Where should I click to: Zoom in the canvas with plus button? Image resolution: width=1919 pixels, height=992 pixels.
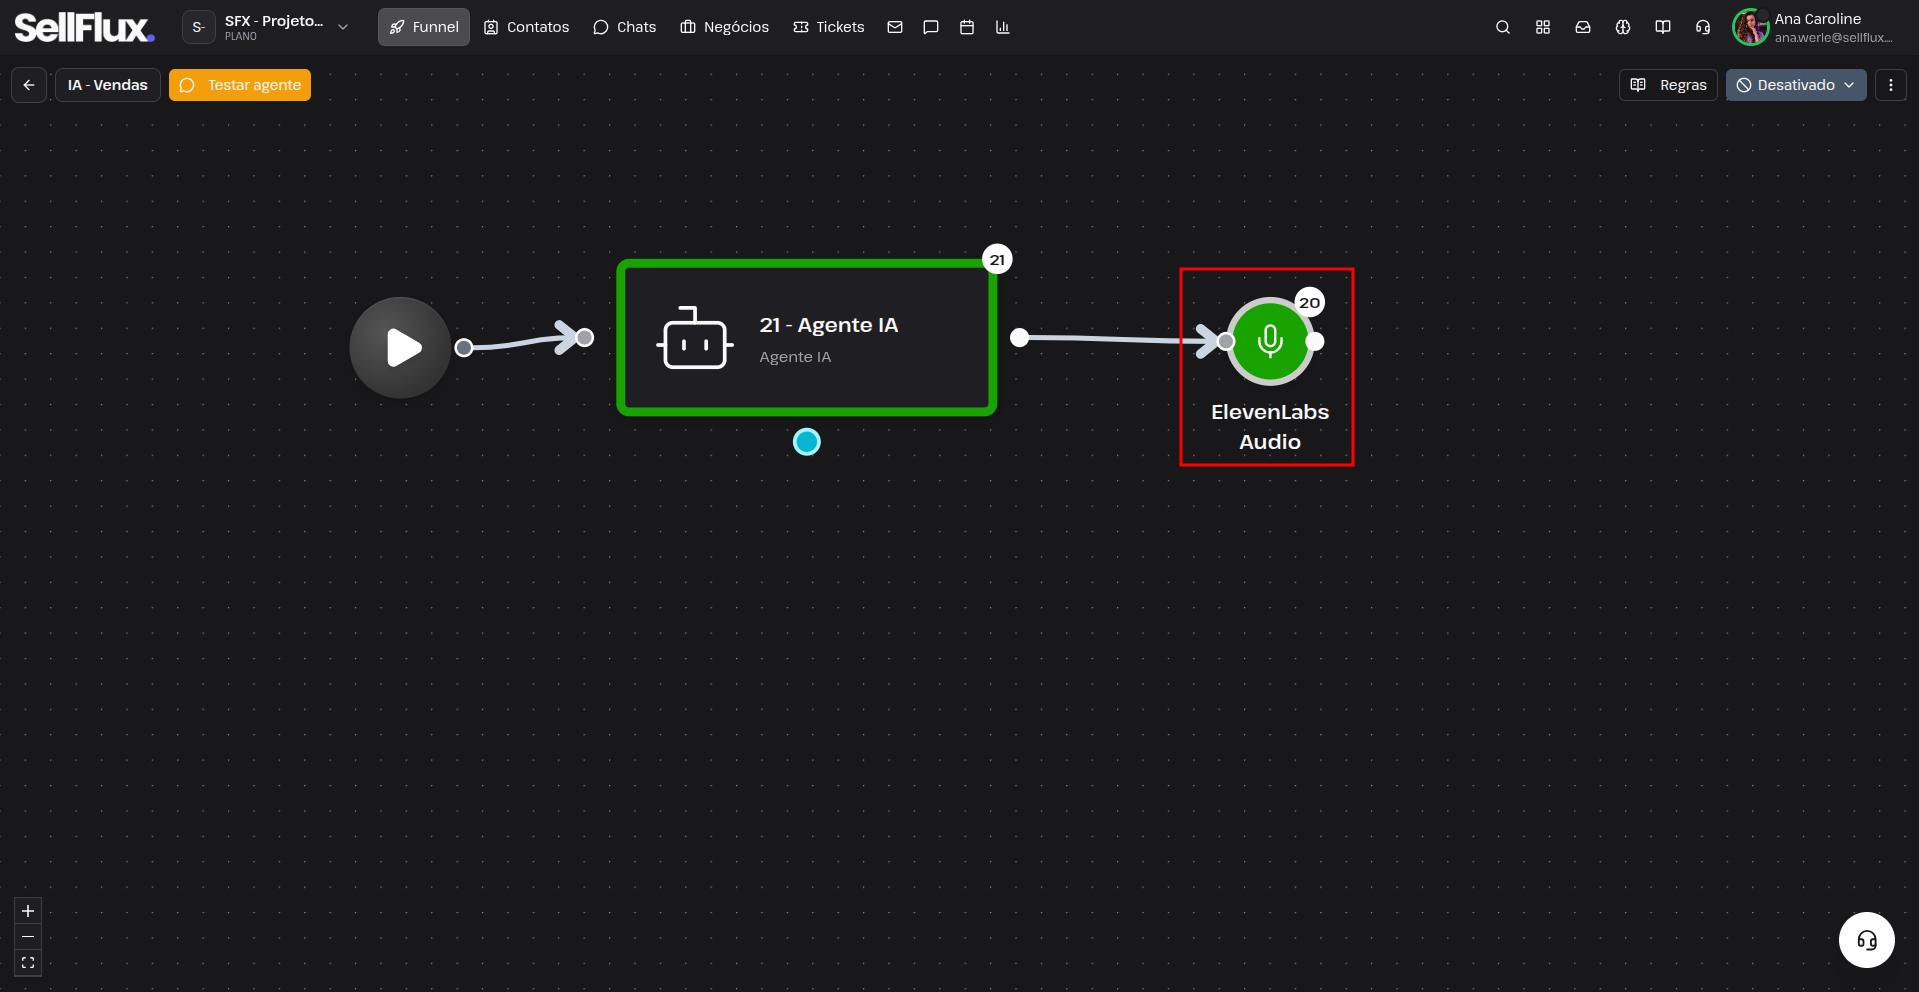pos(28,911)
